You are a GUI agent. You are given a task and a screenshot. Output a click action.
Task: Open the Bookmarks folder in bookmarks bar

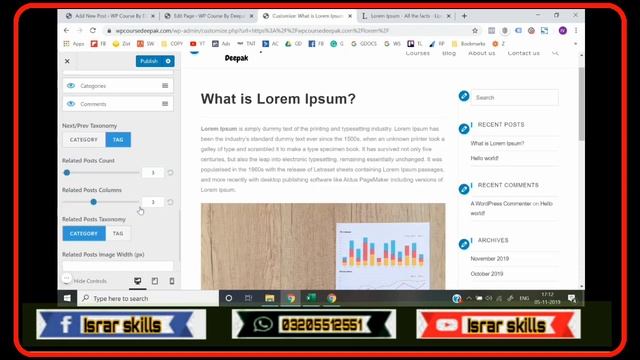469,44
